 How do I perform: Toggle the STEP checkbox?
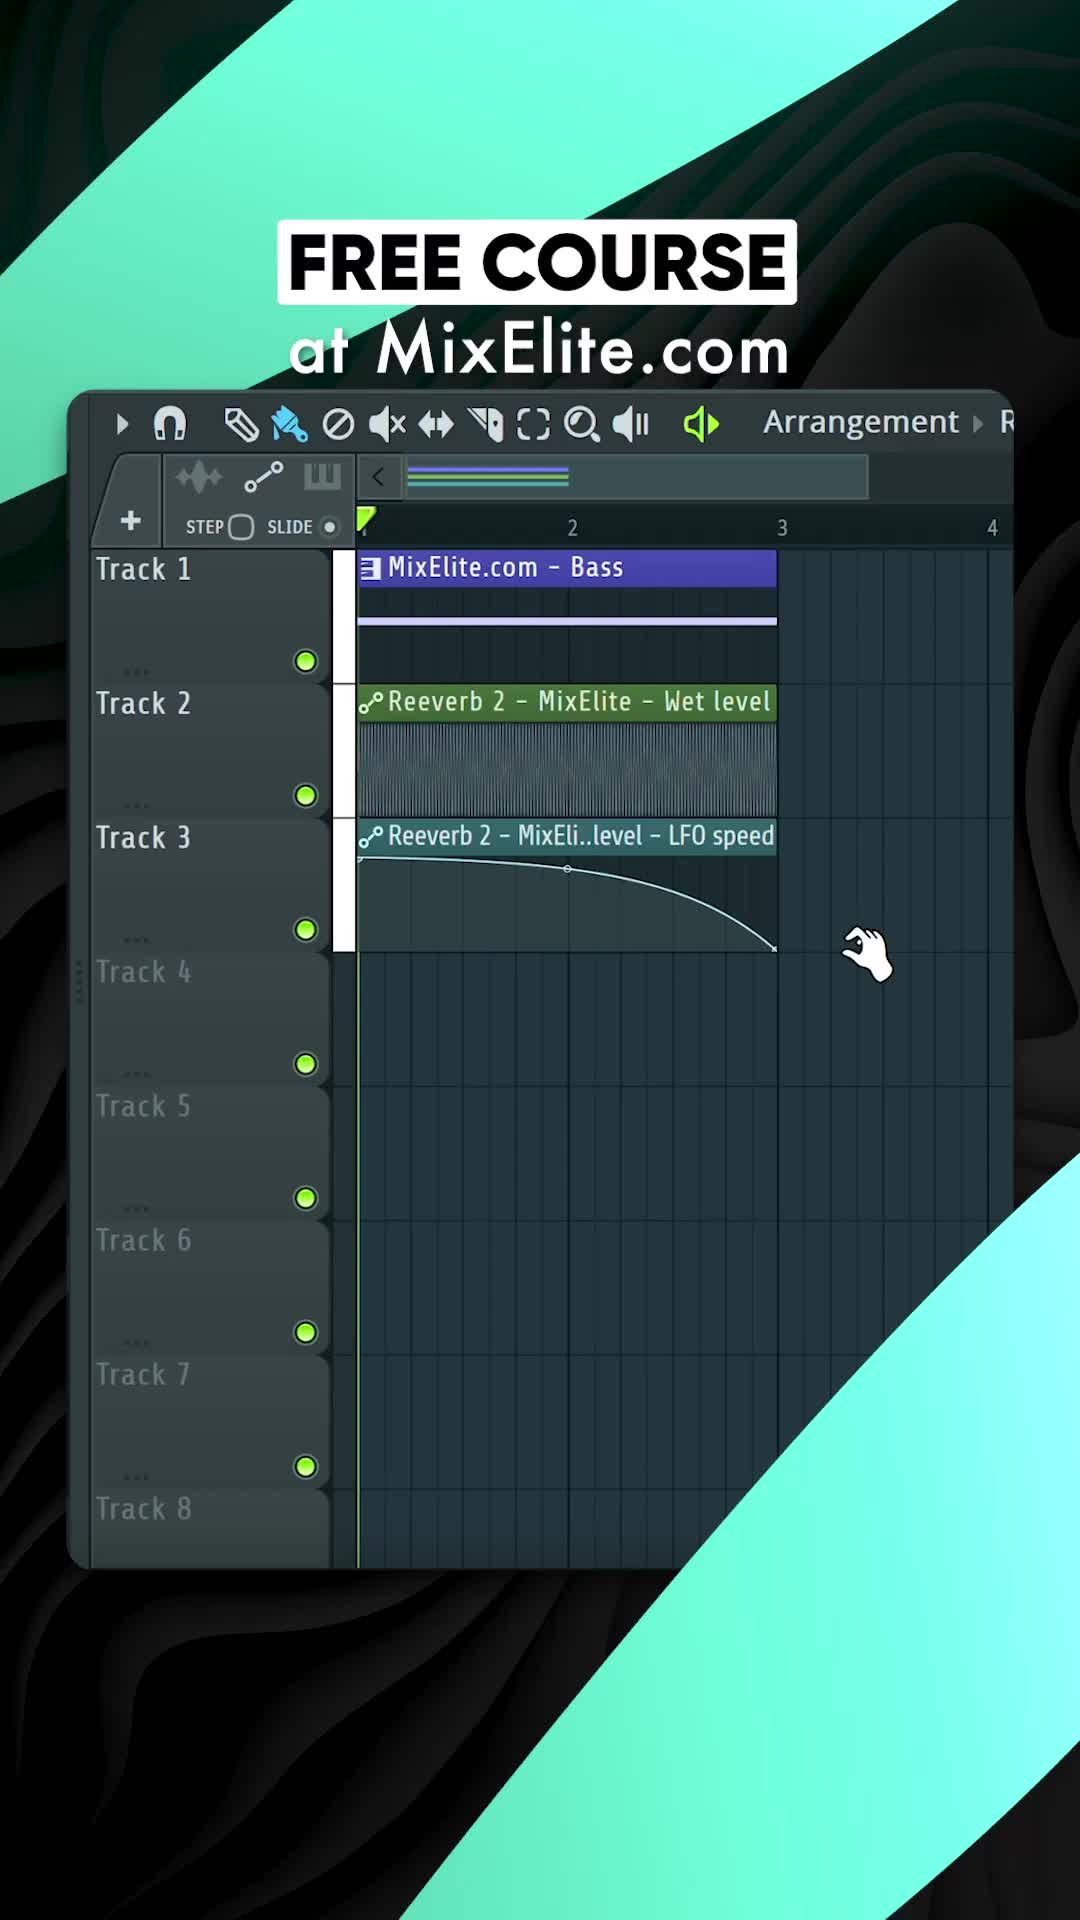pyautogui.click(x=241, y=527)
